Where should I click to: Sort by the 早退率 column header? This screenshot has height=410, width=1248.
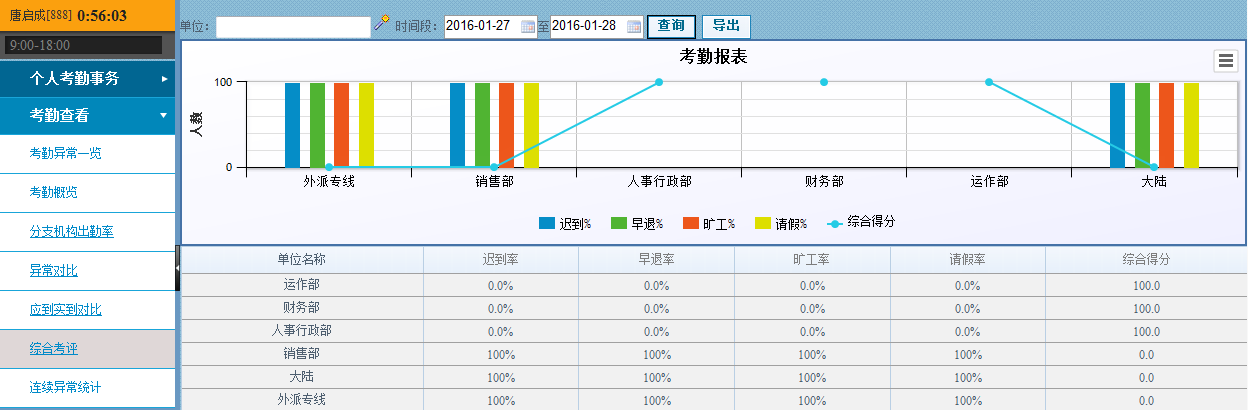[x=656, y=259]
